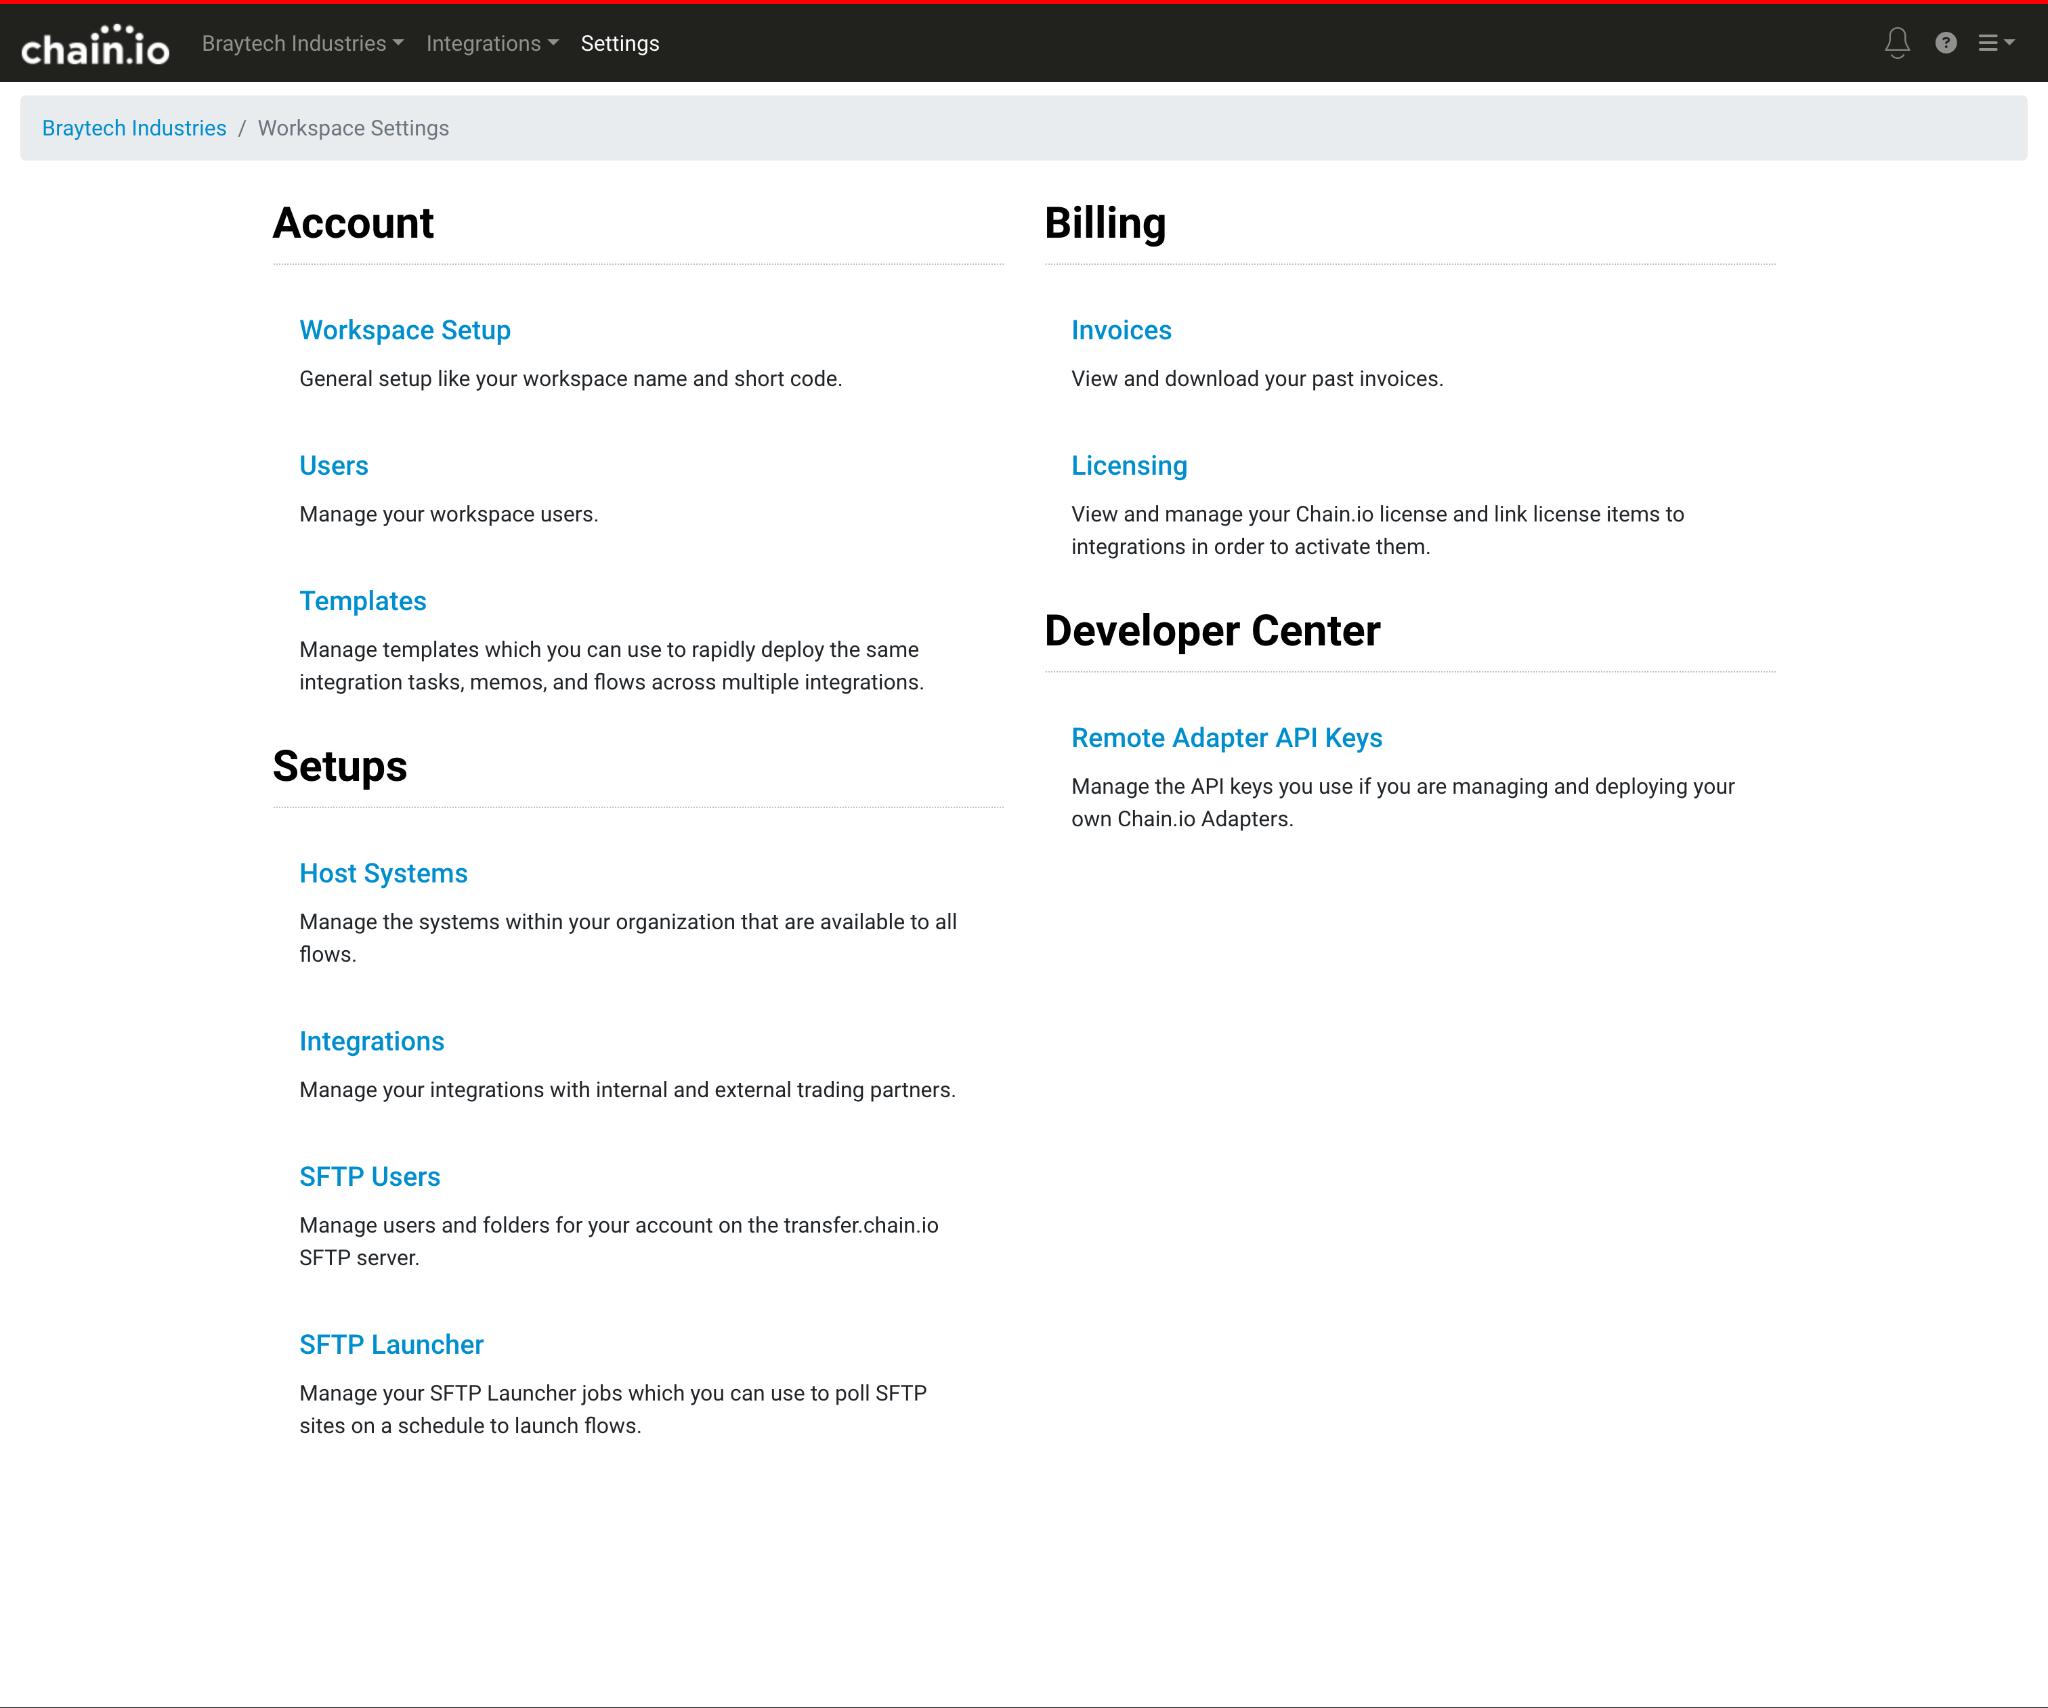
Task: Click 'View and download your past invoices.' text
Action: coord(1257,379)
